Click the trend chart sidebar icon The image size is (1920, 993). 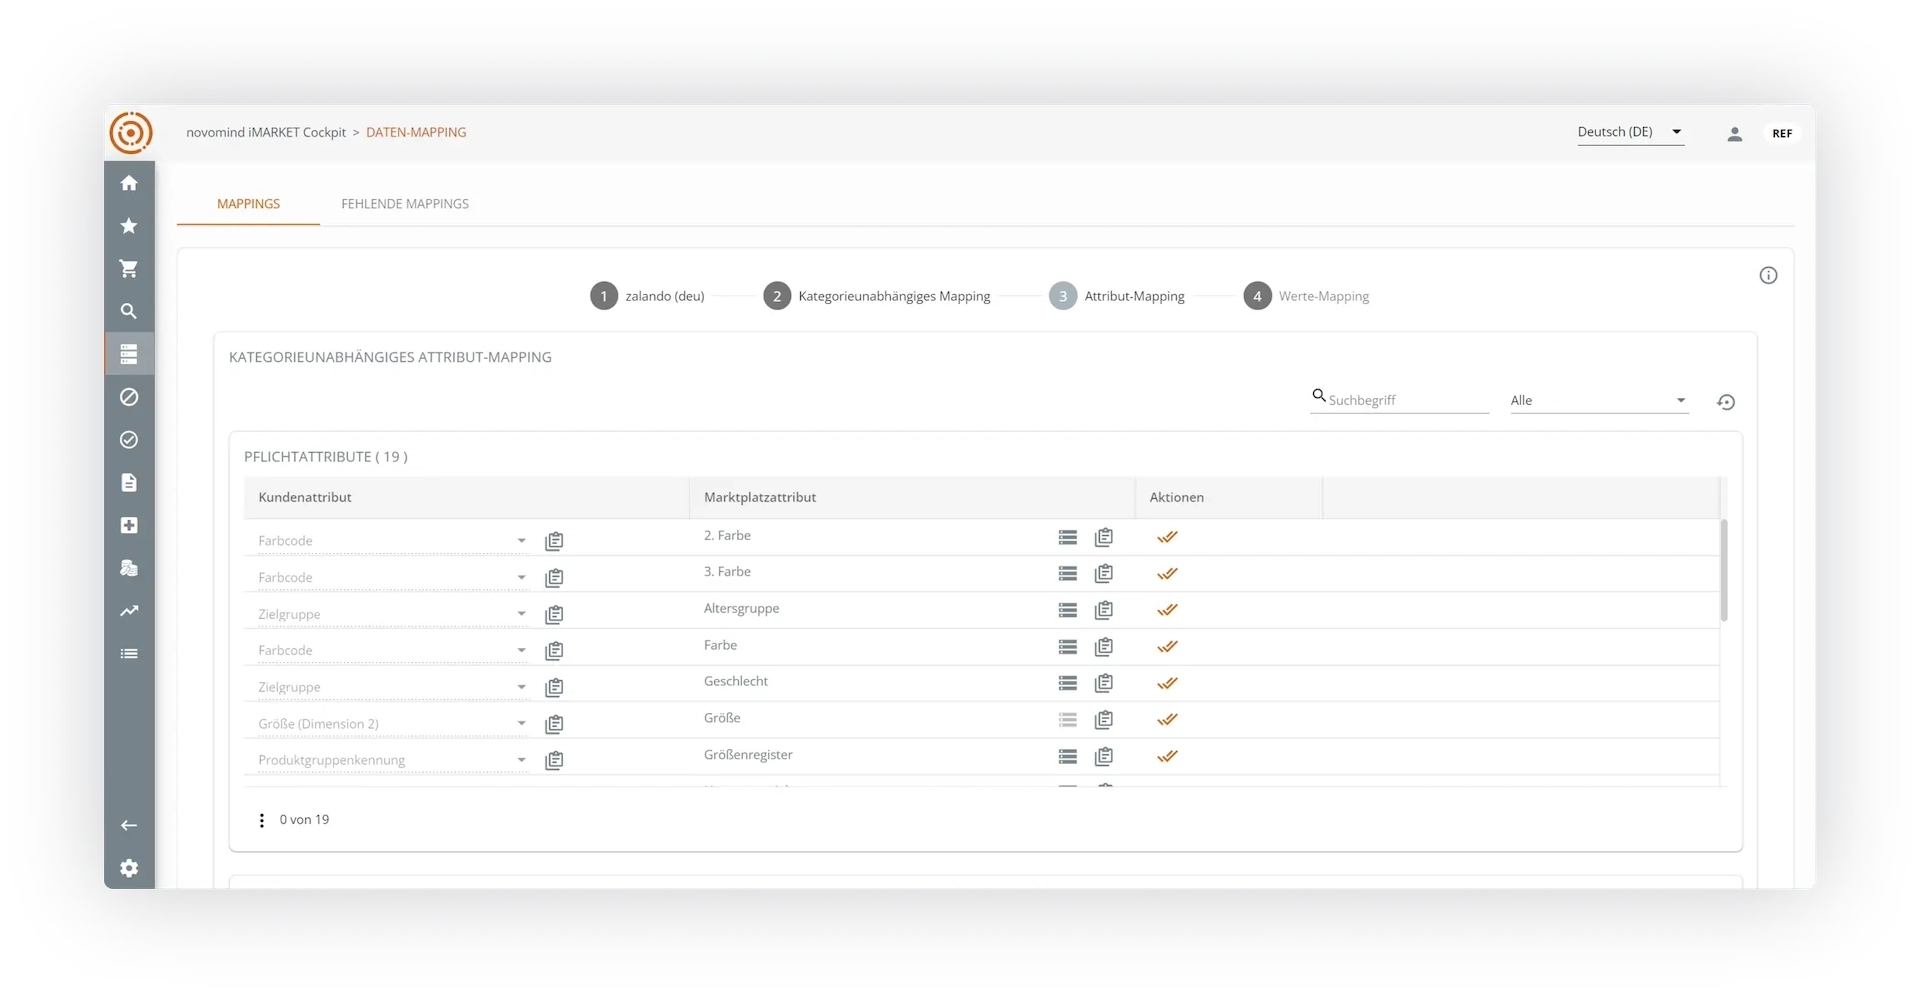(129, 611)
